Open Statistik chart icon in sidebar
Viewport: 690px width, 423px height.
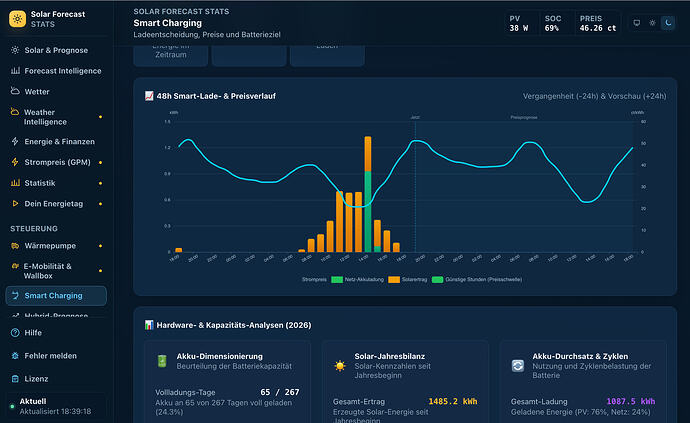(x=15, y=183)
